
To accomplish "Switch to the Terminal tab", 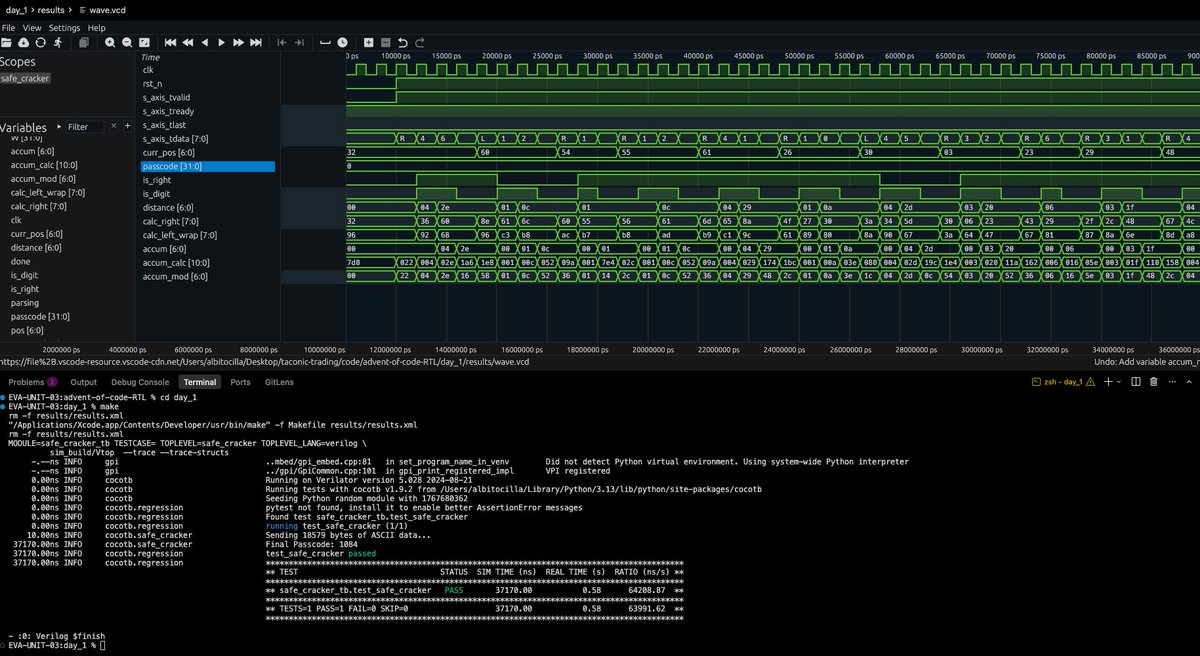I will coord(200,382).
